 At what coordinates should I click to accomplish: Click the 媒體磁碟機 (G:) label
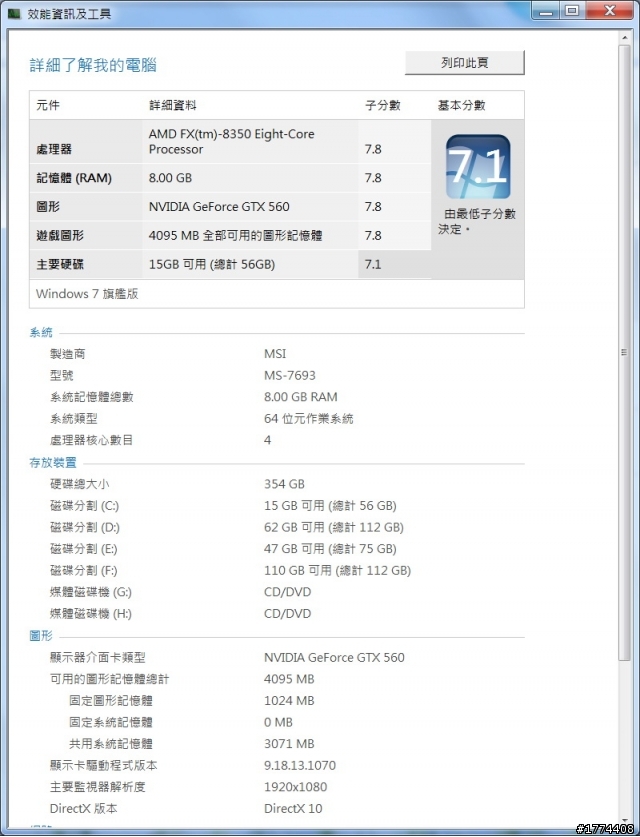(91, 592)
